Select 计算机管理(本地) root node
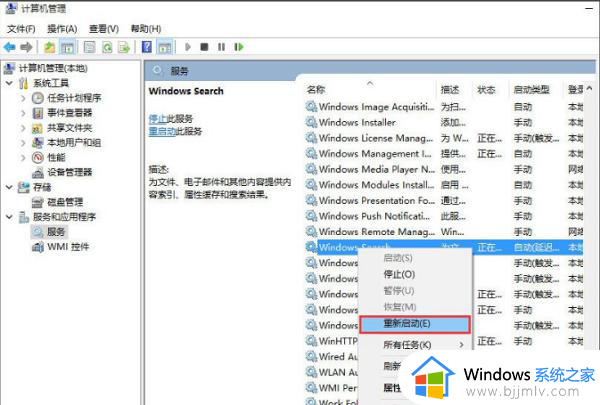 point(53,68)
